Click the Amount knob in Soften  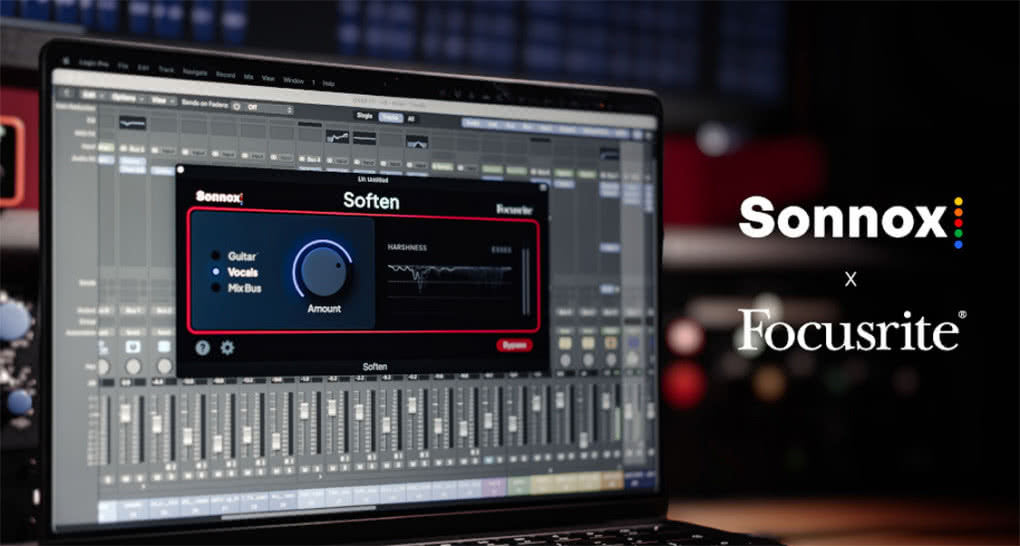click(323, 271)
